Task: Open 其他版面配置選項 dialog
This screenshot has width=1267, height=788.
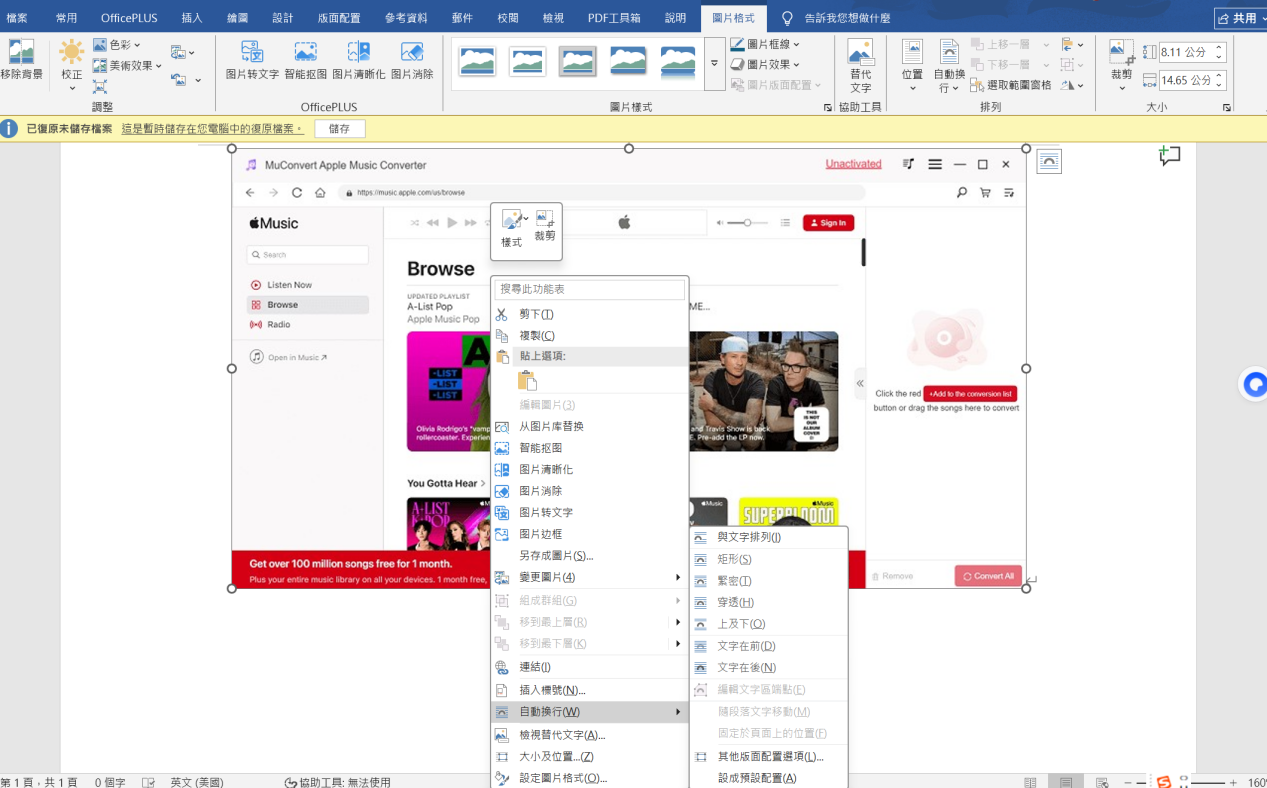Action: click(x=768, y=757)
